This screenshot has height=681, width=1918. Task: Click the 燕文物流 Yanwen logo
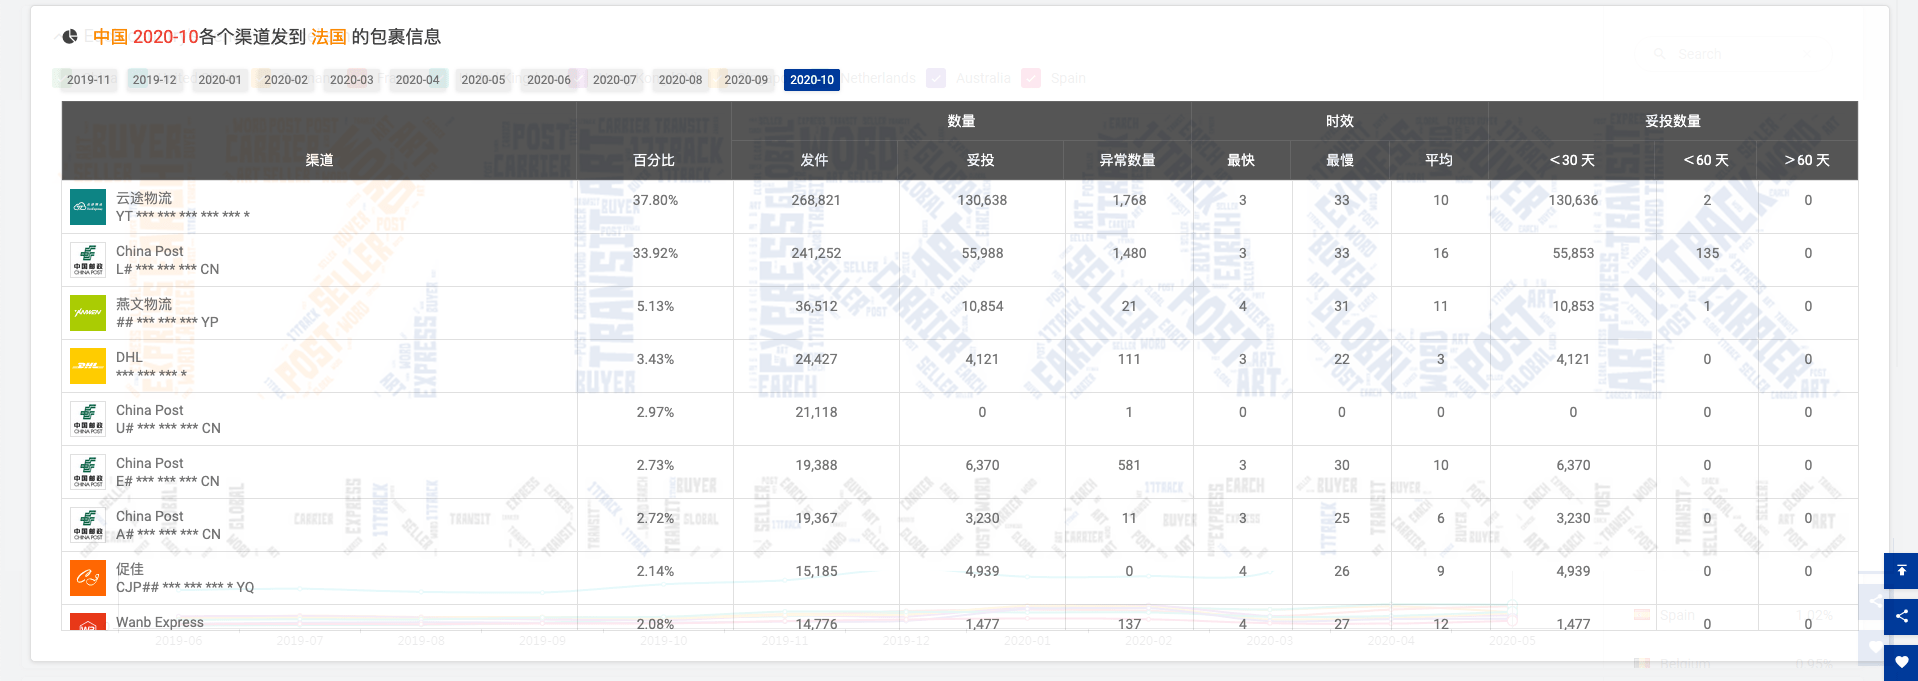[x=88, y=313]
